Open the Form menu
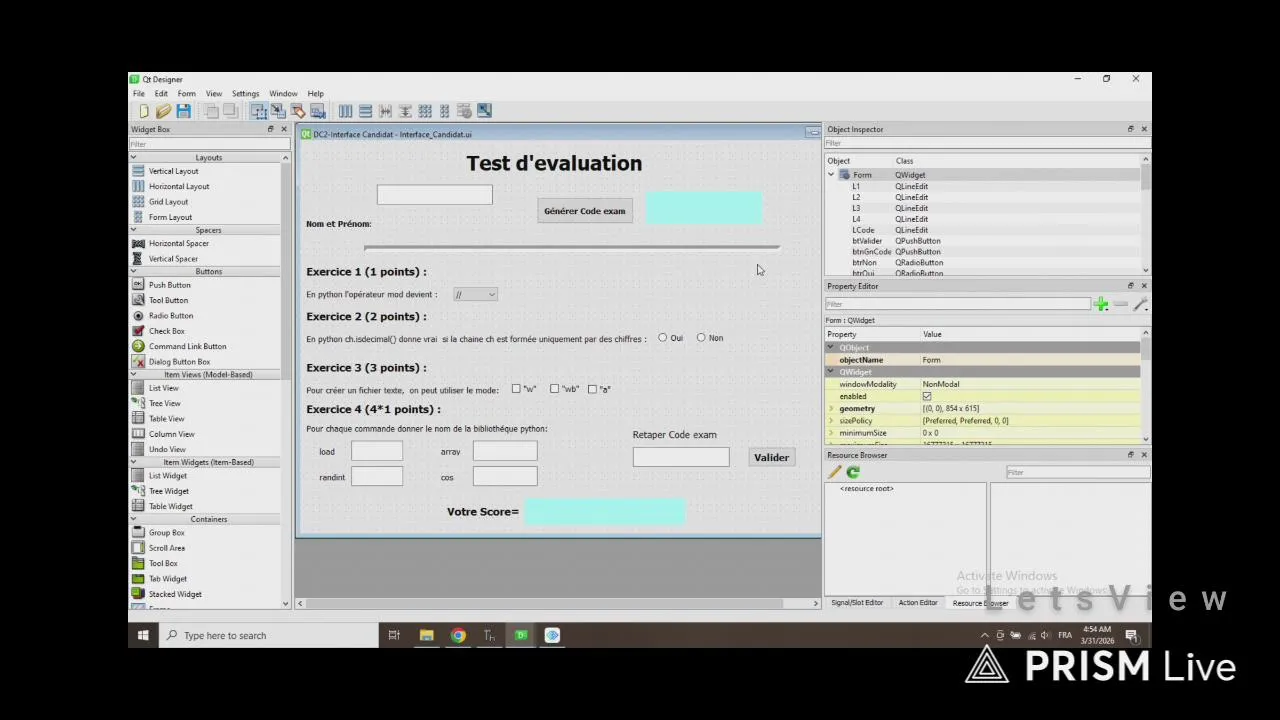 pyautogui.click(x=187, y=94)
